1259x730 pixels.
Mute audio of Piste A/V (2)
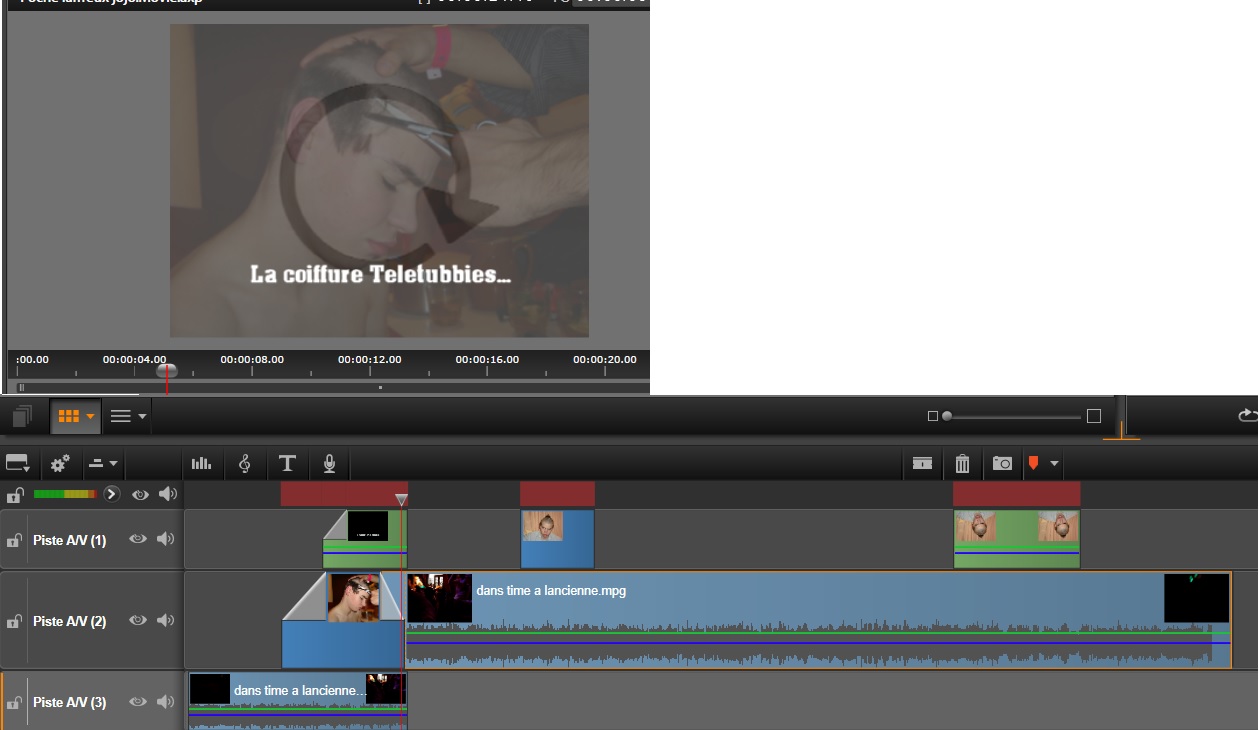(165, 620)
